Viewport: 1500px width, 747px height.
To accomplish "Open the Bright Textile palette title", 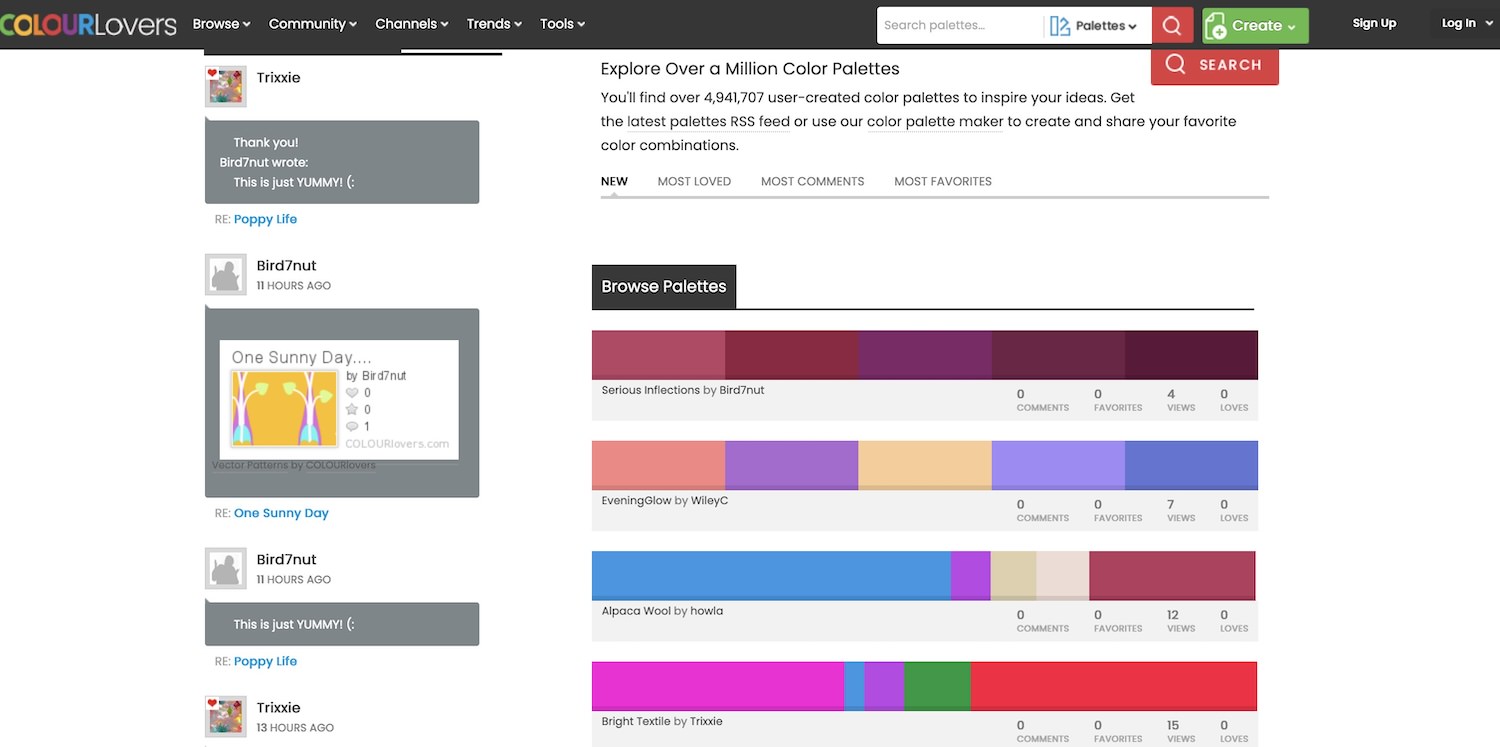I will point(636,721).
